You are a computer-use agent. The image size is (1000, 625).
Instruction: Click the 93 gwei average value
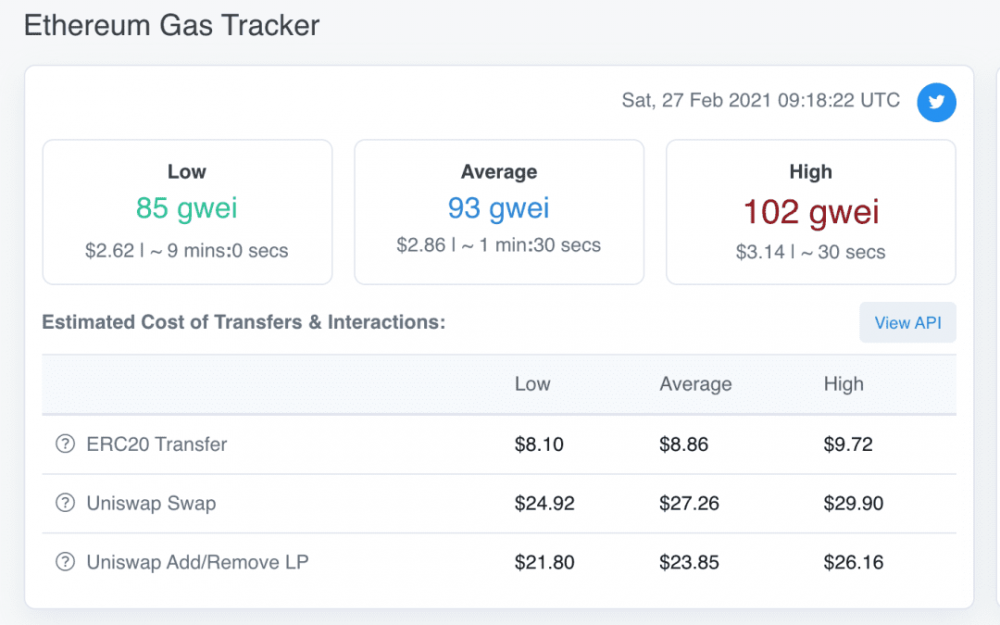coord(499,208)
